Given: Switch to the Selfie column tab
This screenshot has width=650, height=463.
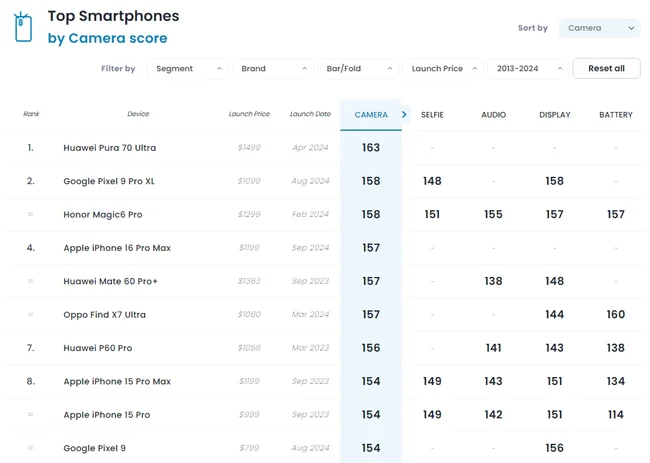Looking at the screenshot, I should point(432,115).
